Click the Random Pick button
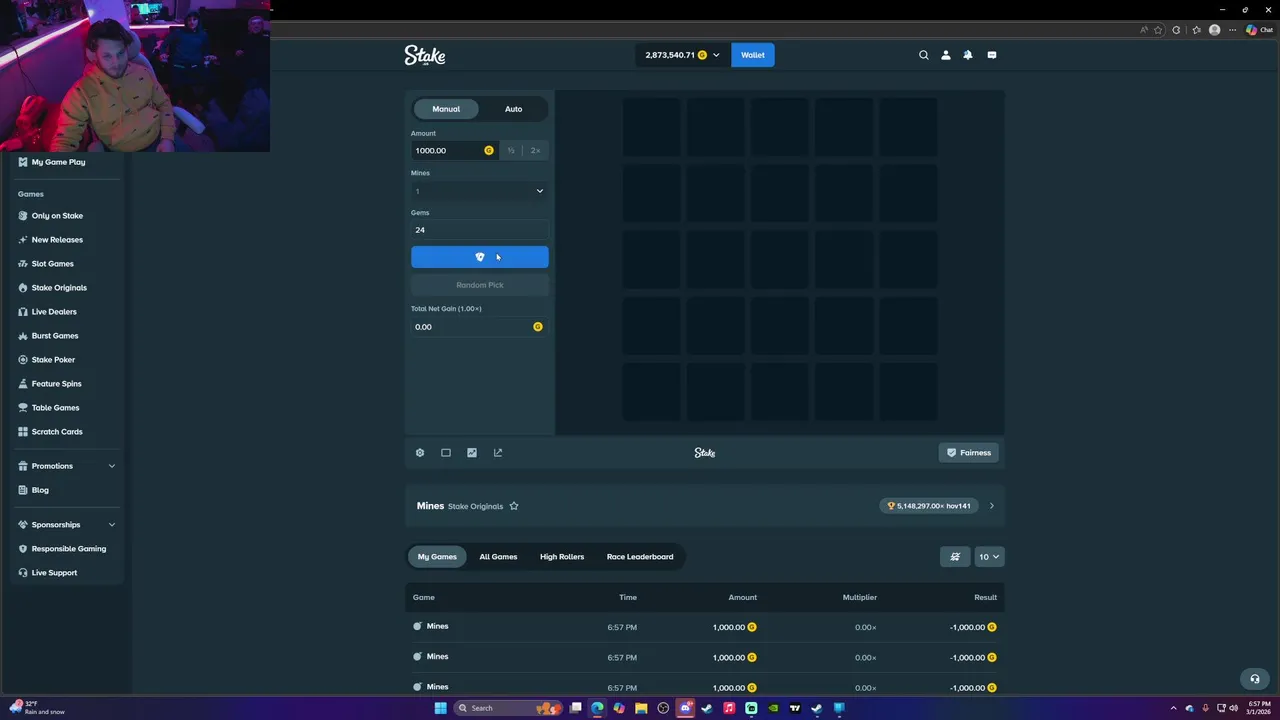1280x720 pixels. click(480, 285)
